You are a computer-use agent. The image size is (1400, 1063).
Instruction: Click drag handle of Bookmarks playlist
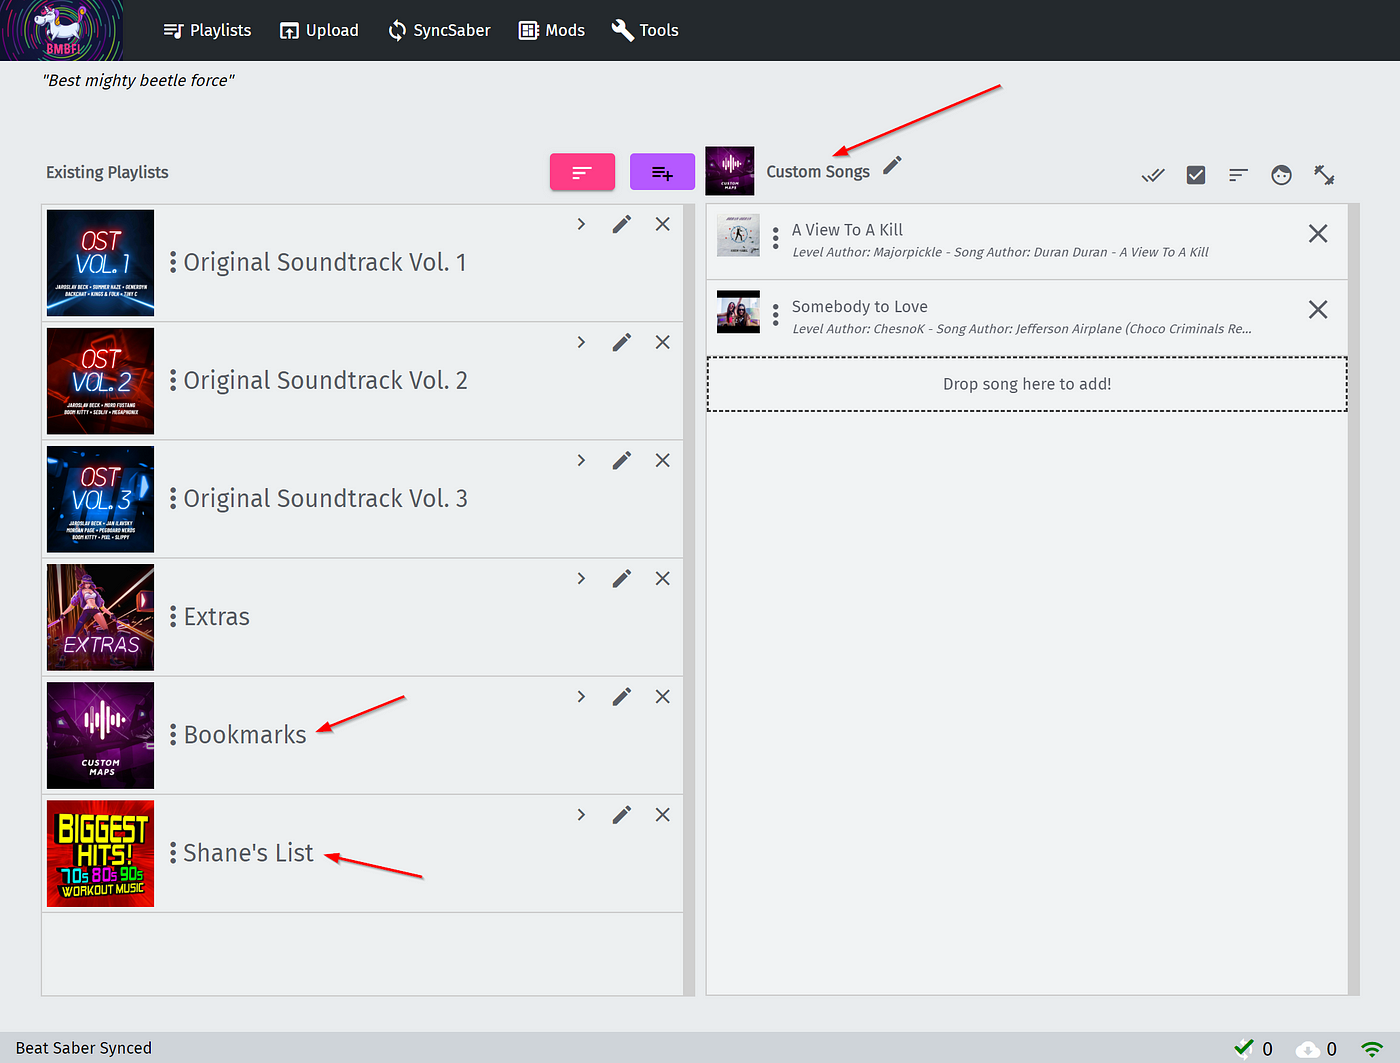[x=173, y=735]
